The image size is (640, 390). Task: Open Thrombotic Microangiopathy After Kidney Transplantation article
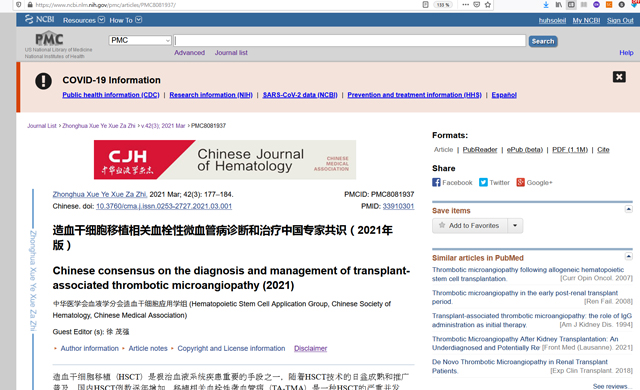coord(525,343)
